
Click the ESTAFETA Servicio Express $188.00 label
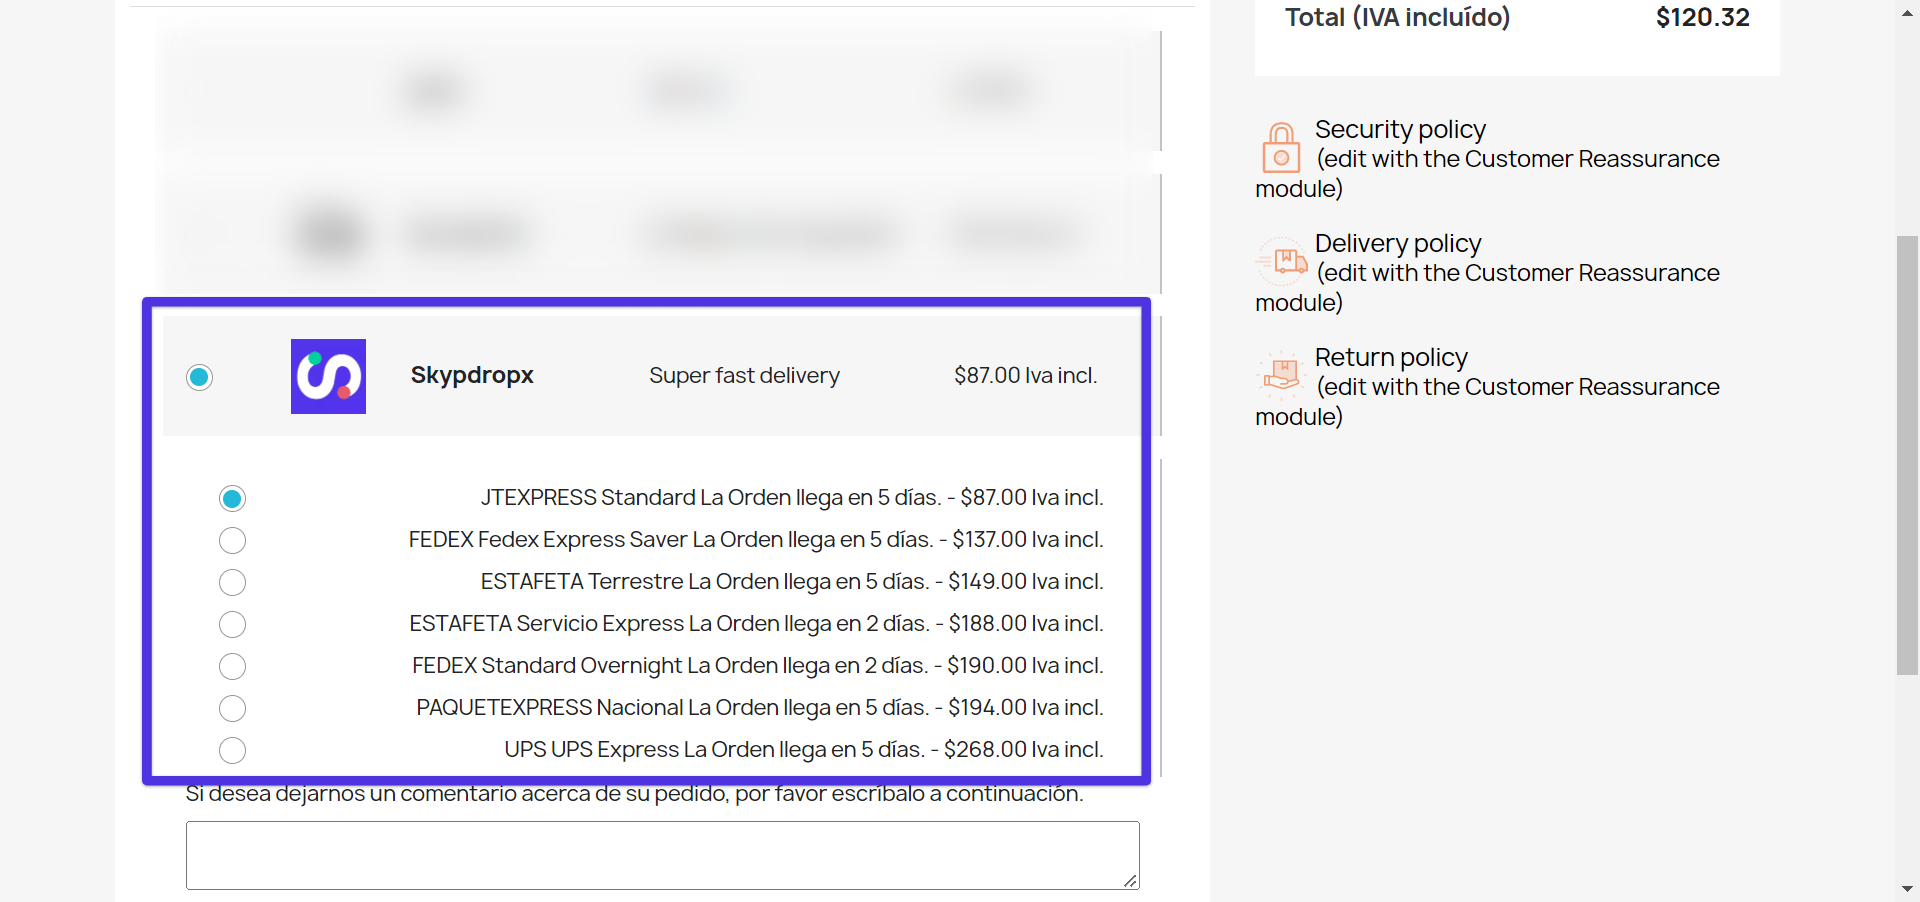point(756,624)
